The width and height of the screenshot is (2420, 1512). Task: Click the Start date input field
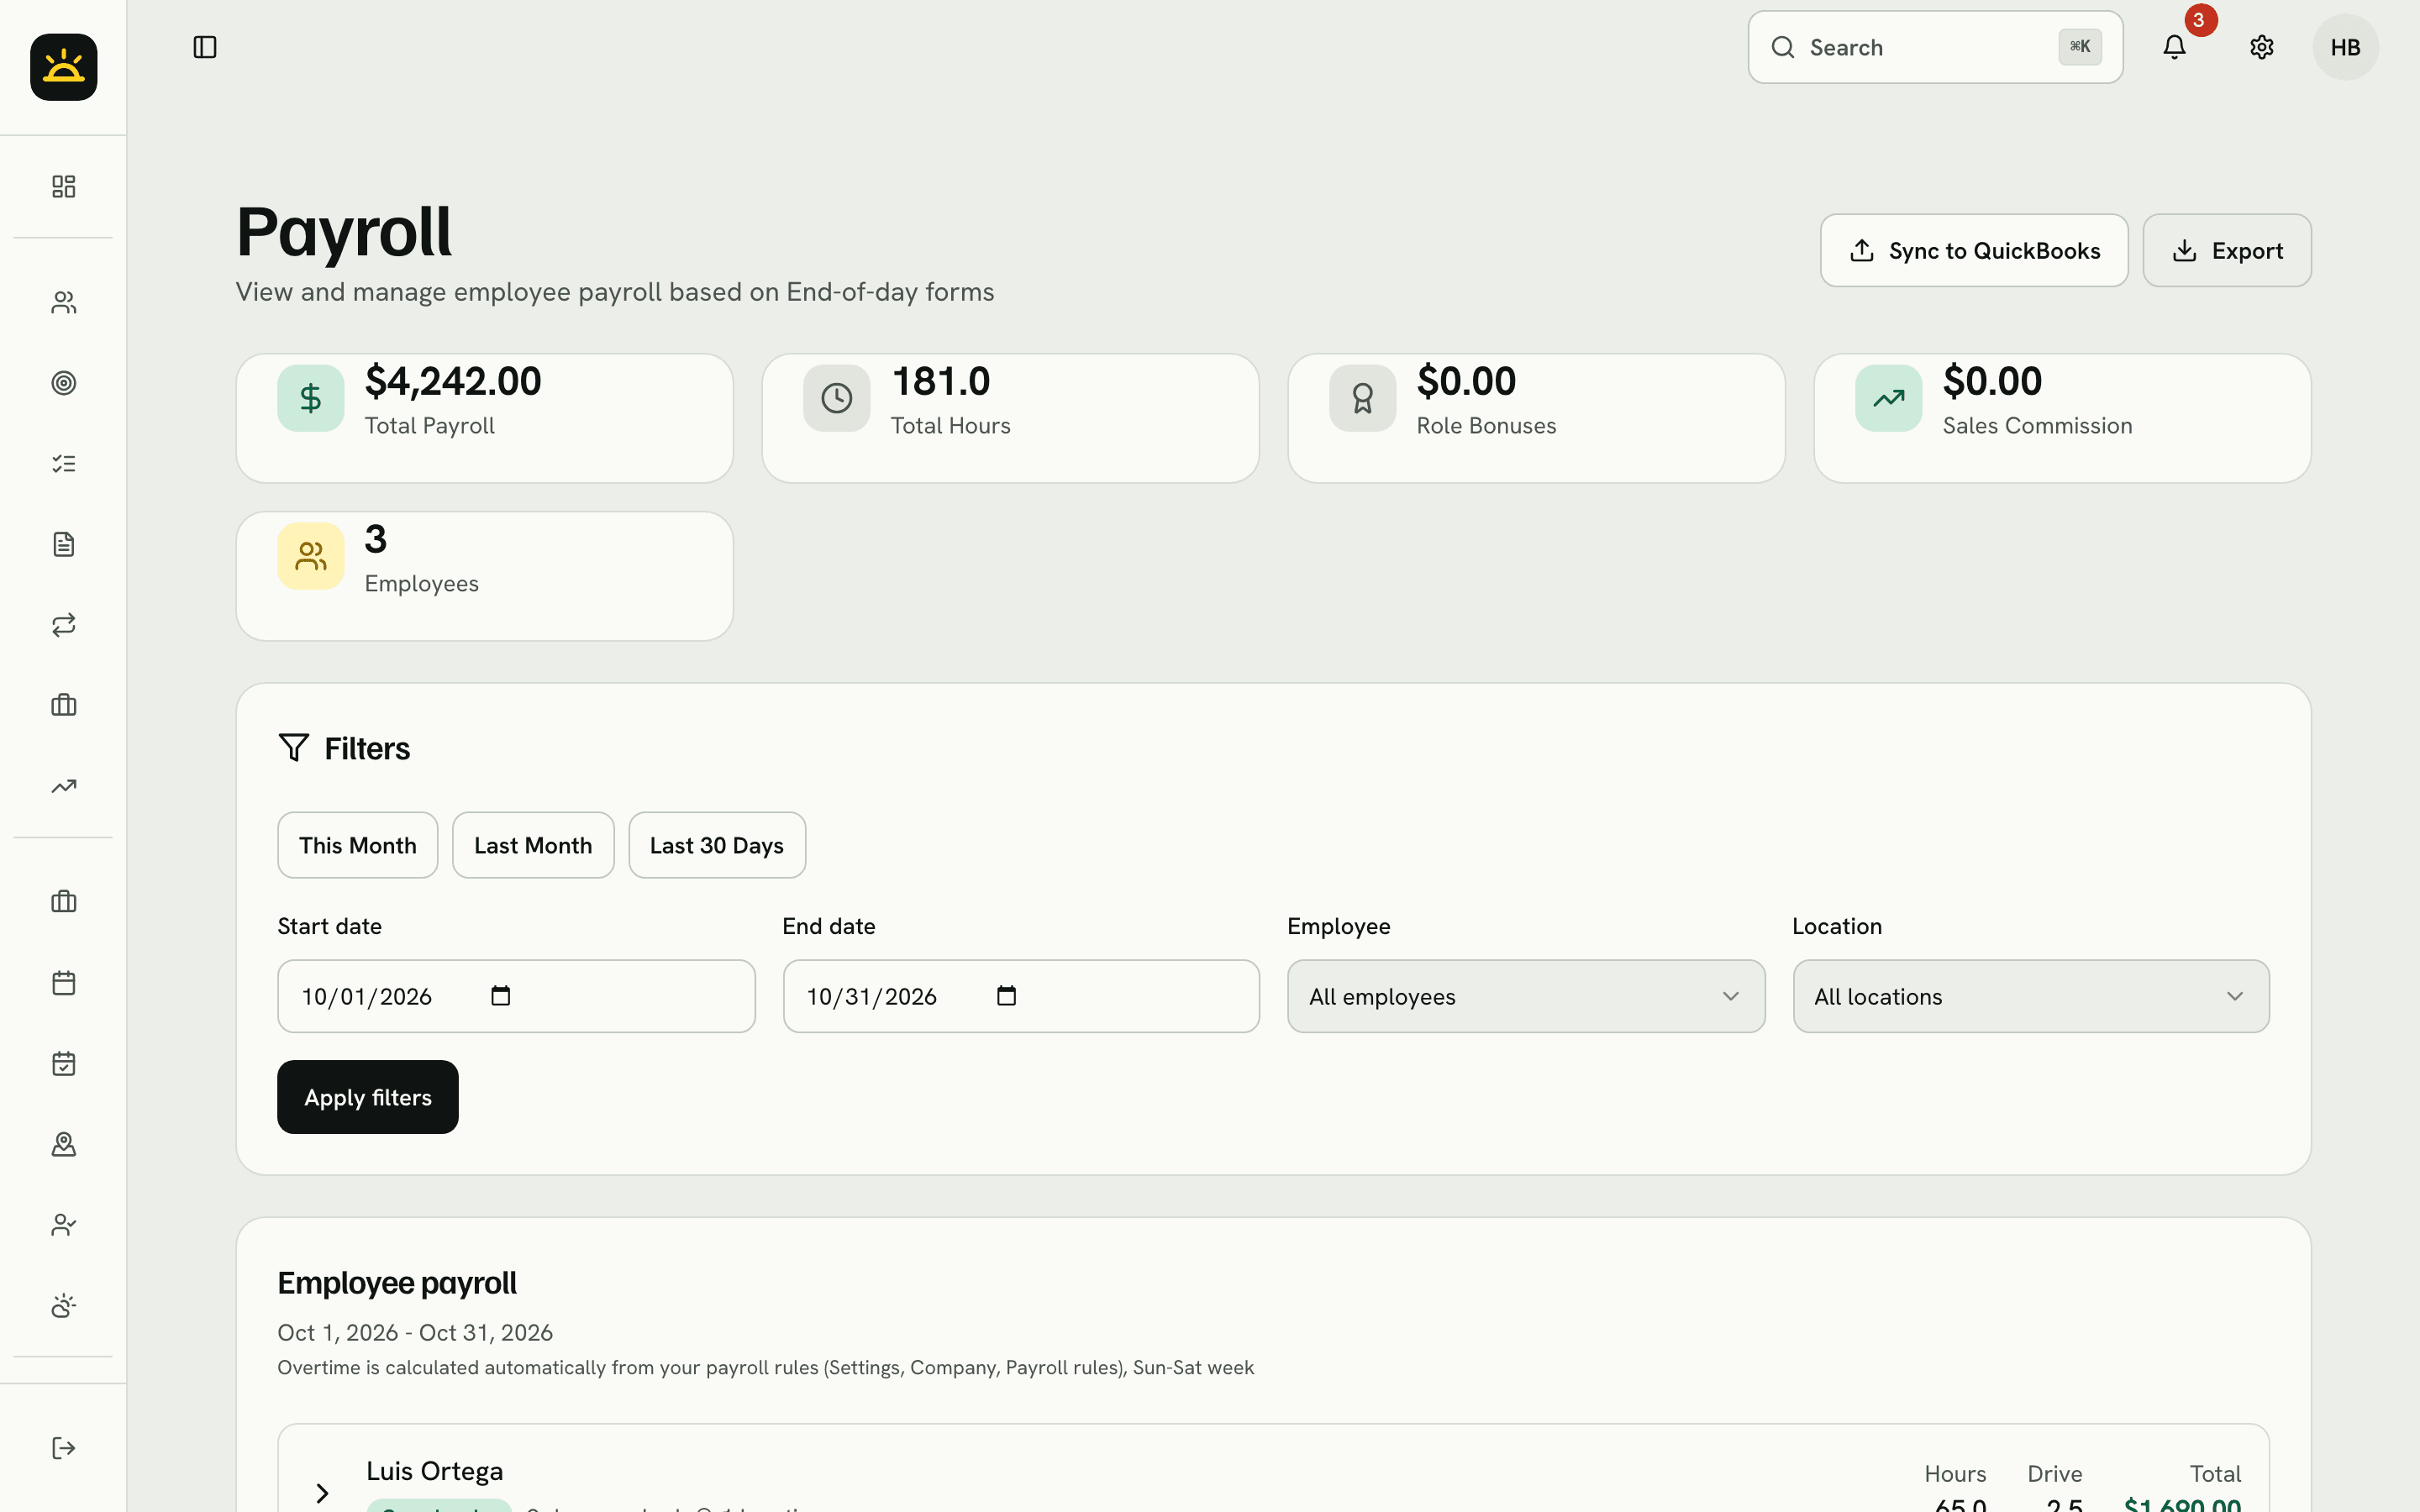pyautogui.click(x=516, y=996)
